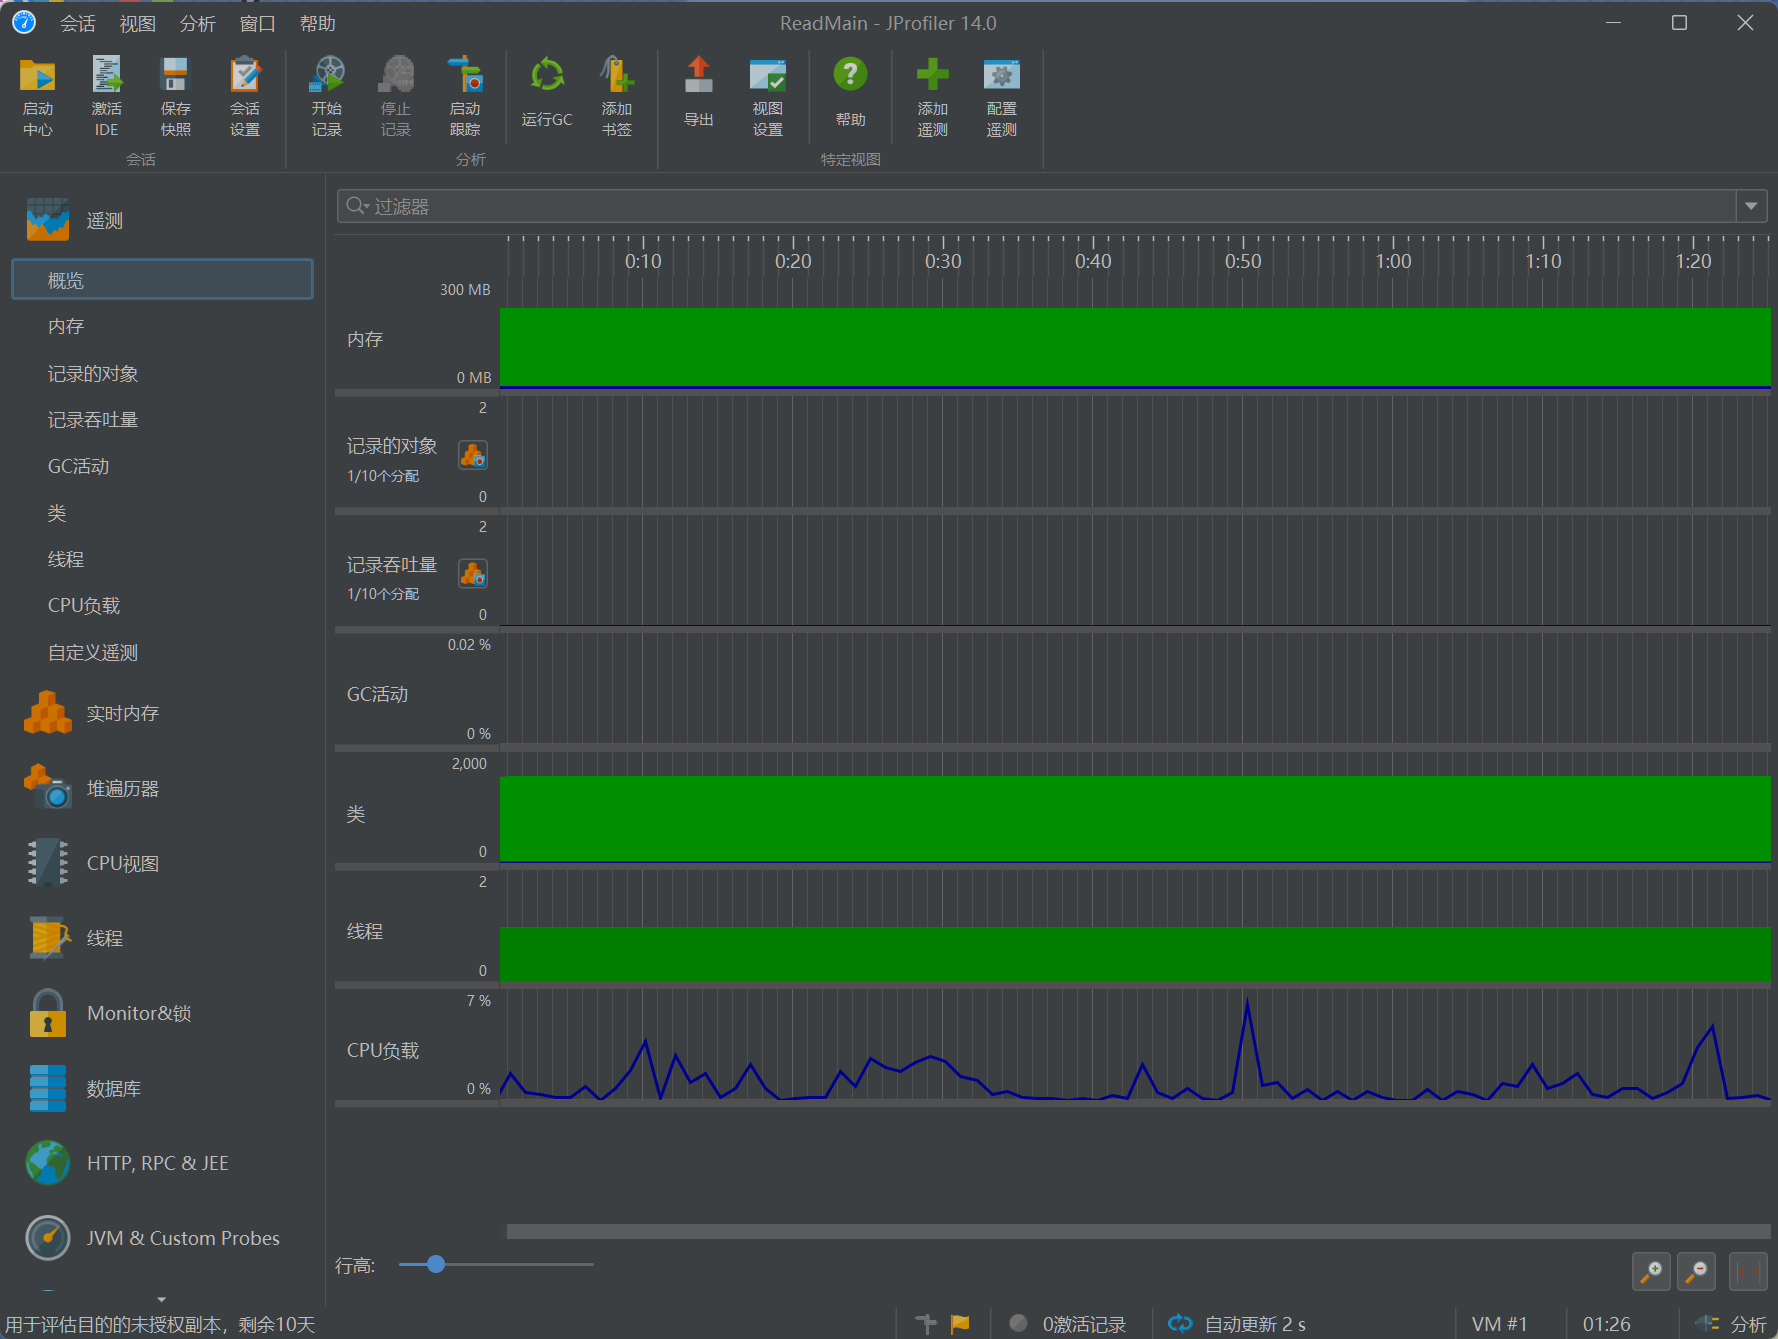Viewport: 1778px width, 1339px height.
Task: Click the zoom in magnifier button
Action: tap(1650, 1271)
